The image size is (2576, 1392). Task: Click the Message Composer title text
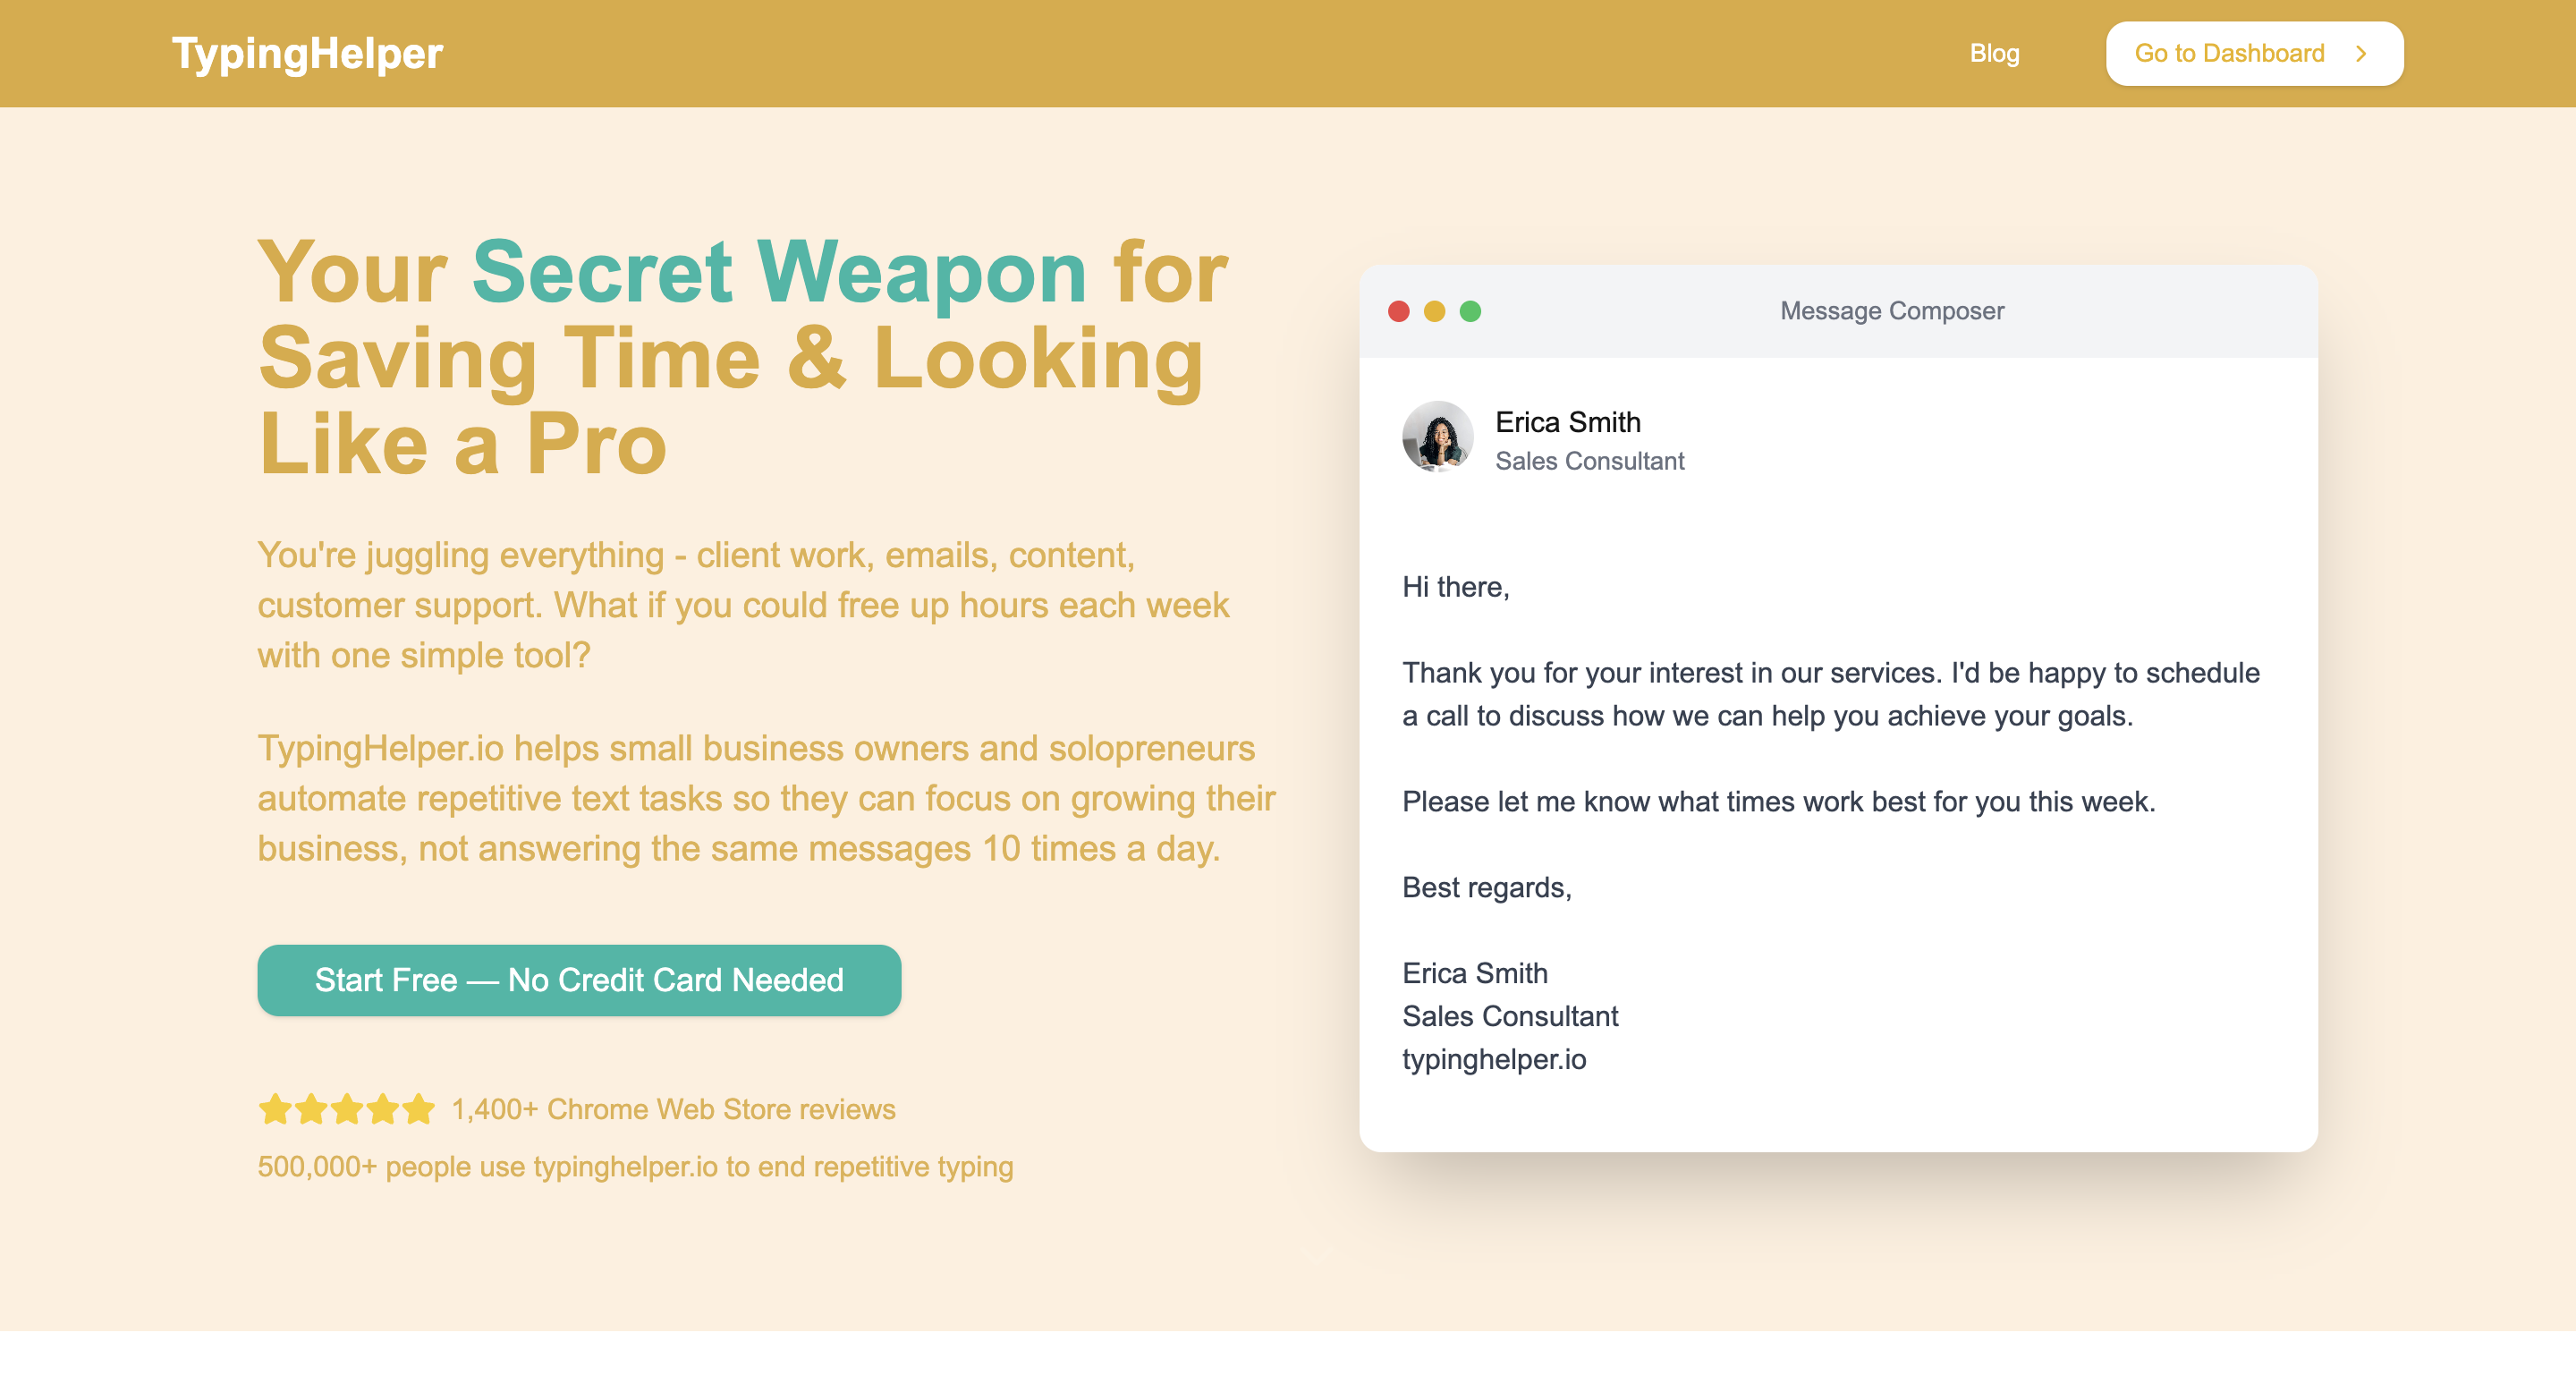tap(1892, 311)
